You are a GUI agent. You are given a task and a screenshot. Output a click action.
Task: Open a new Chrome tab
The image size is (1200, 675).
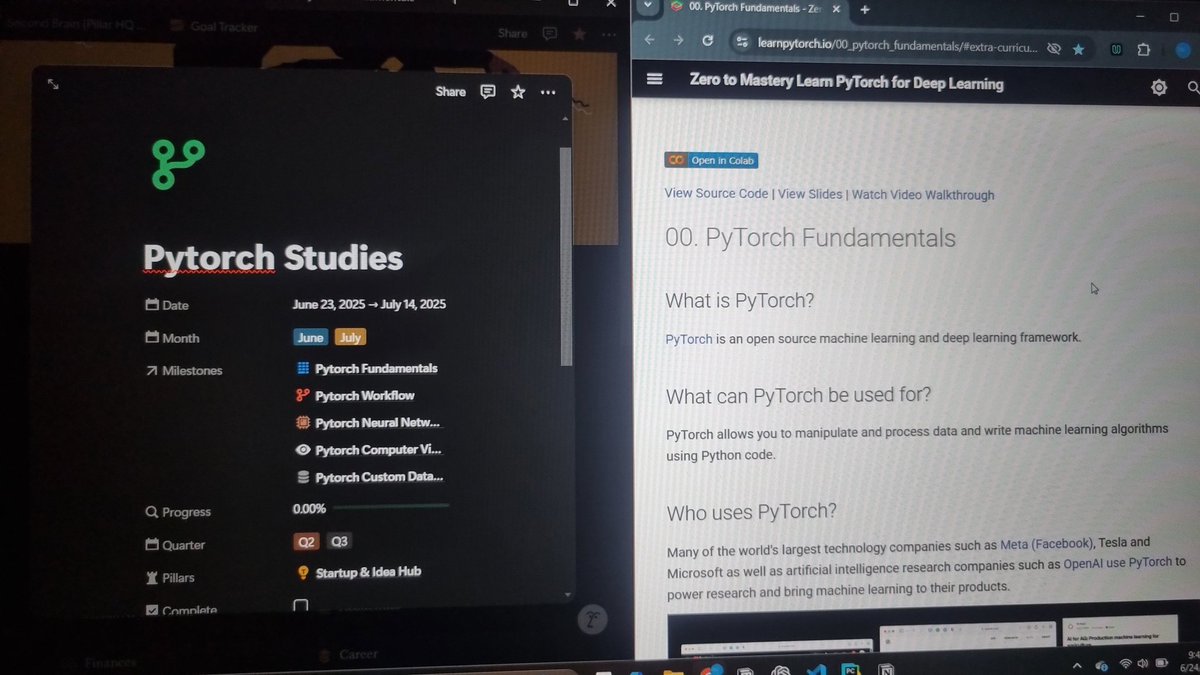tap(865, 9)
